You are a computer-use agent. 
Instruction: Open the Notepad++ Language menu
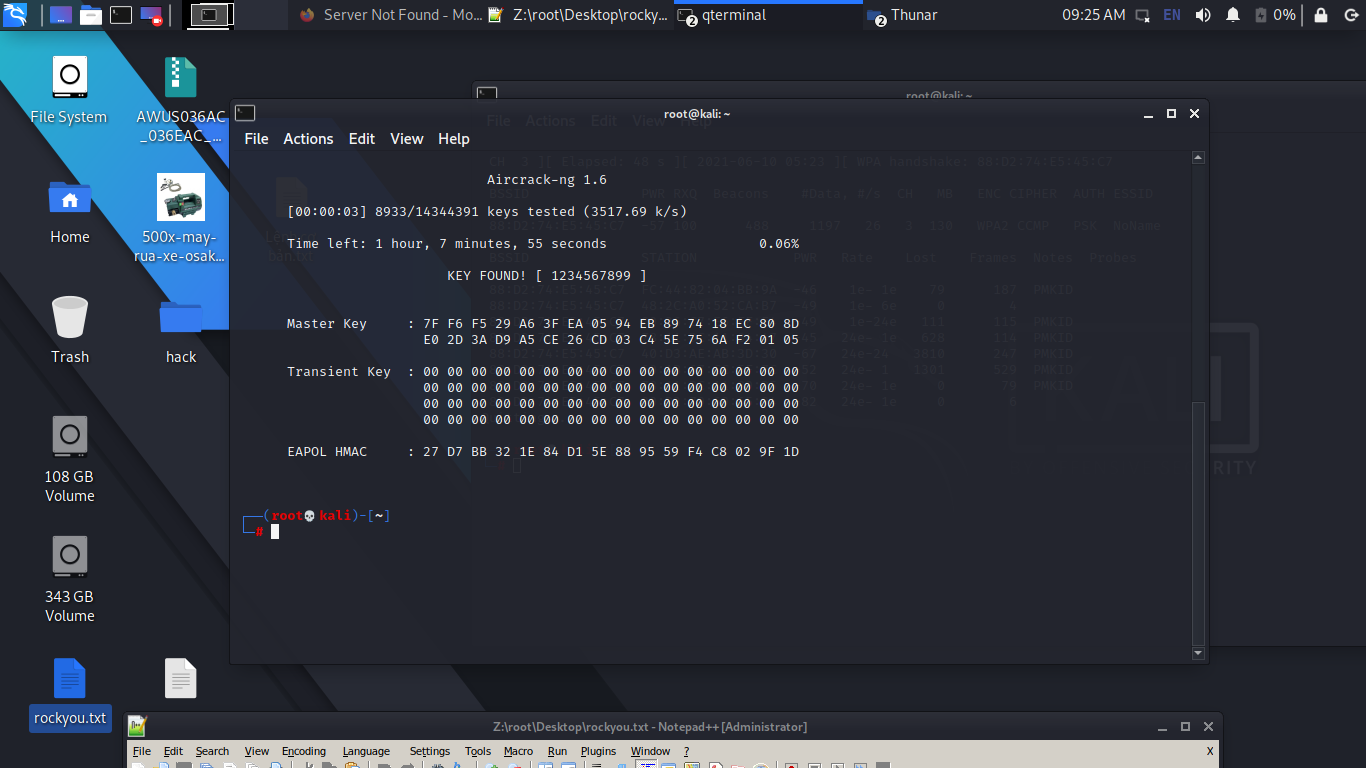pos(366,751)
